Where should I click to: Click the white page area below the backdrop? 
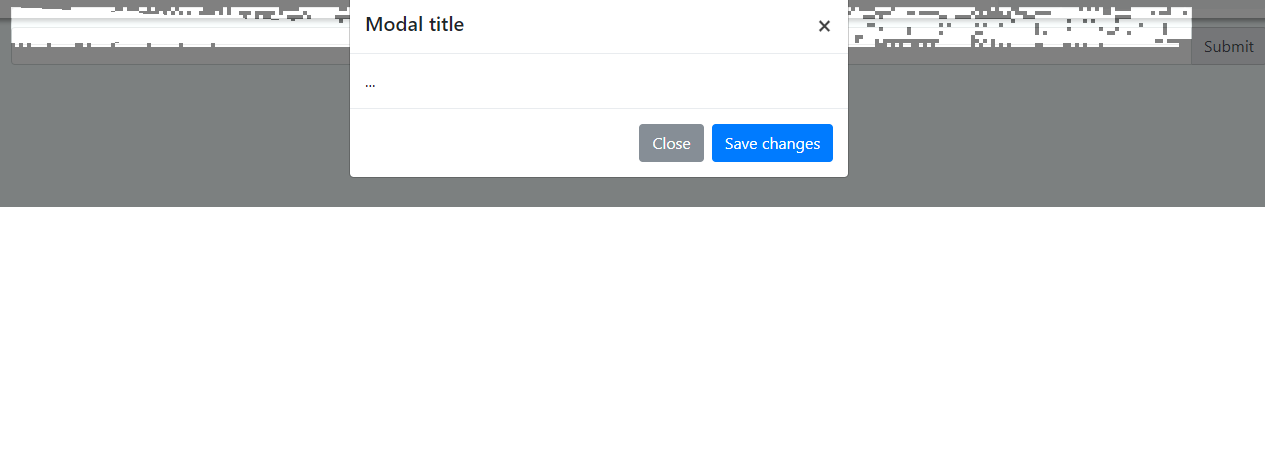pyautogui.click(x=632, y=333)
